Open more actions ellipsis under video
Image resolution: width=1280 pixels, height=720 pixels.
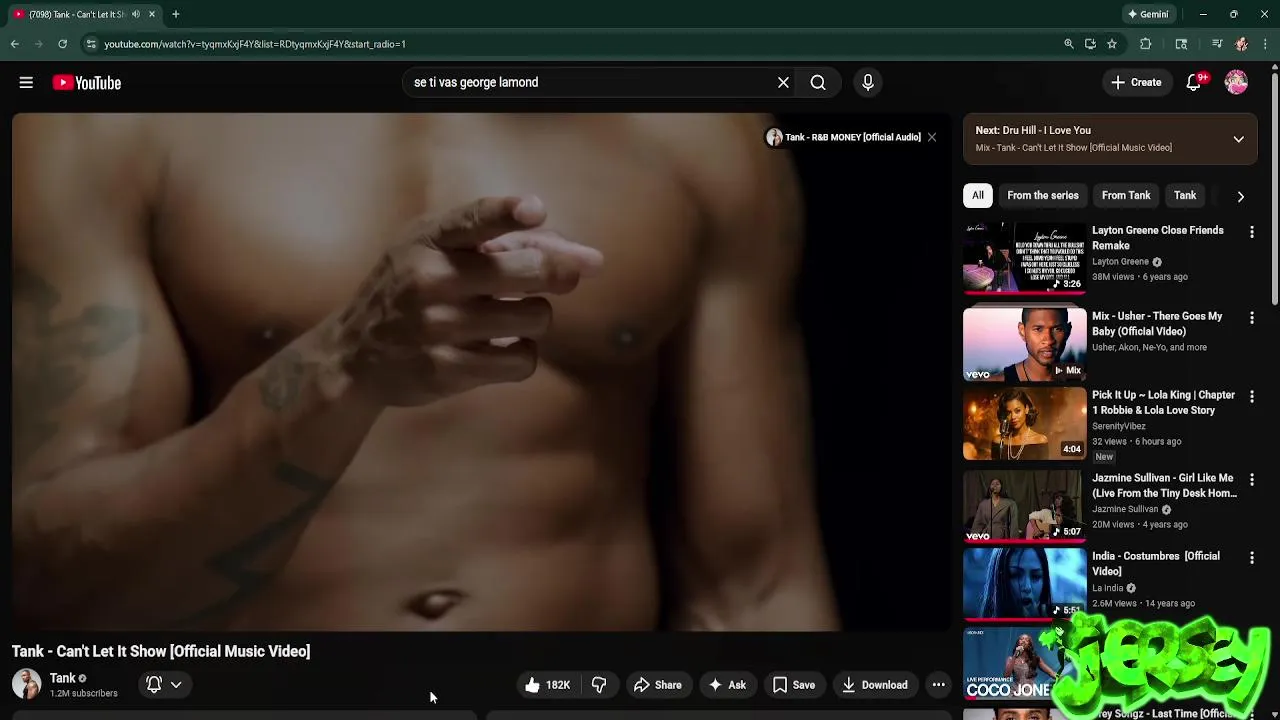coord(938,685)
